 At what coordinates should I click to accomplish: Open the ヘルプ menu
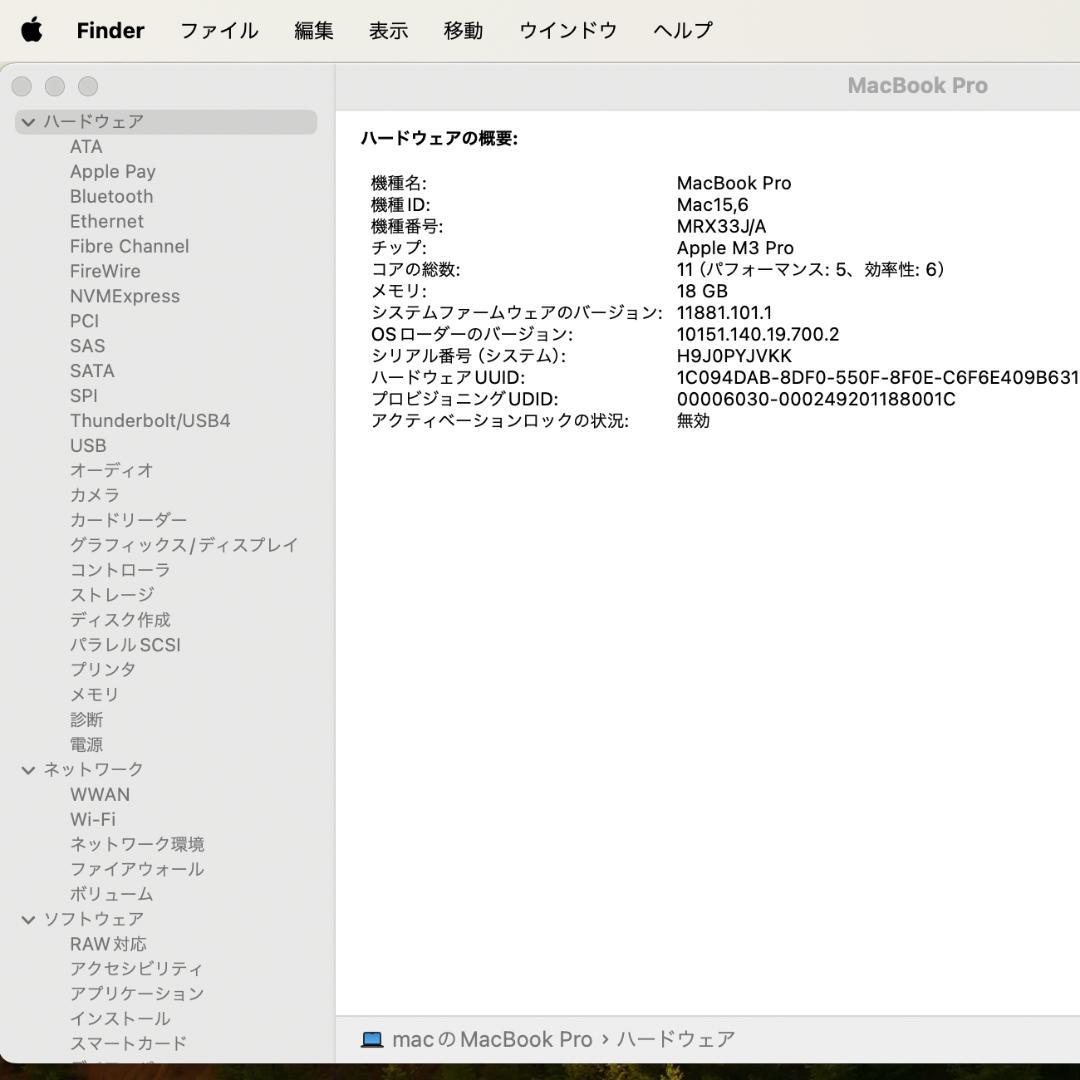coord(683,30)
